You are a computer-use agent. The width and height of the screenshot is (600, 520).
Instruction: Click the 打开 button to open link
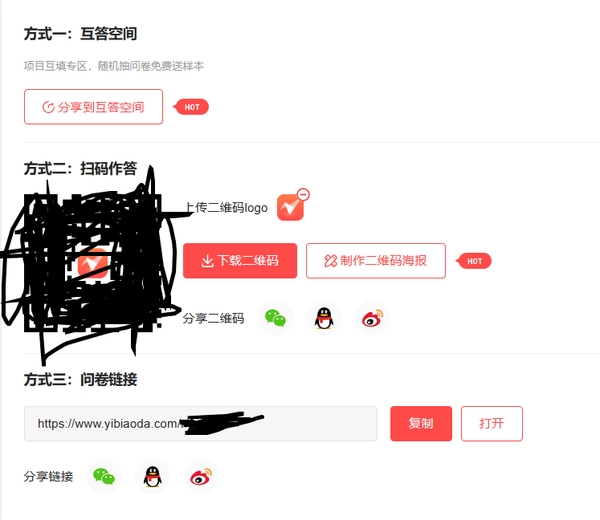(x=492, y=424)
